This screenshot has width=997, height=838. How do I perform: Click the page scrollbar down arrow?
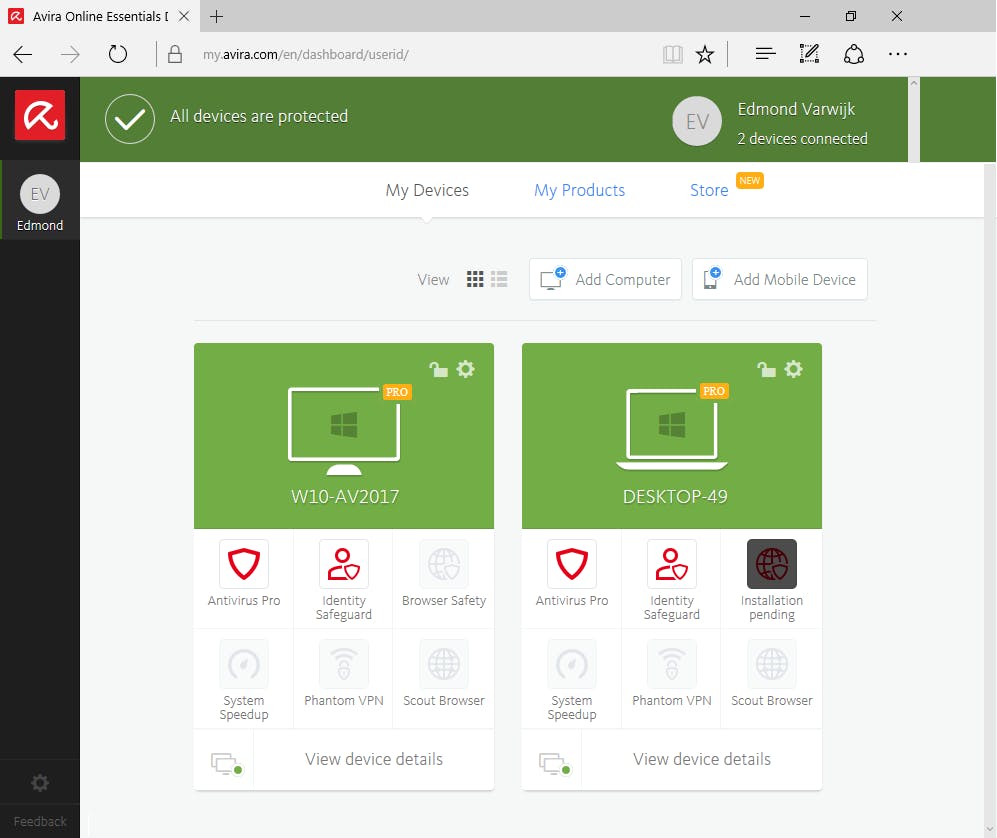pos(989,829)
